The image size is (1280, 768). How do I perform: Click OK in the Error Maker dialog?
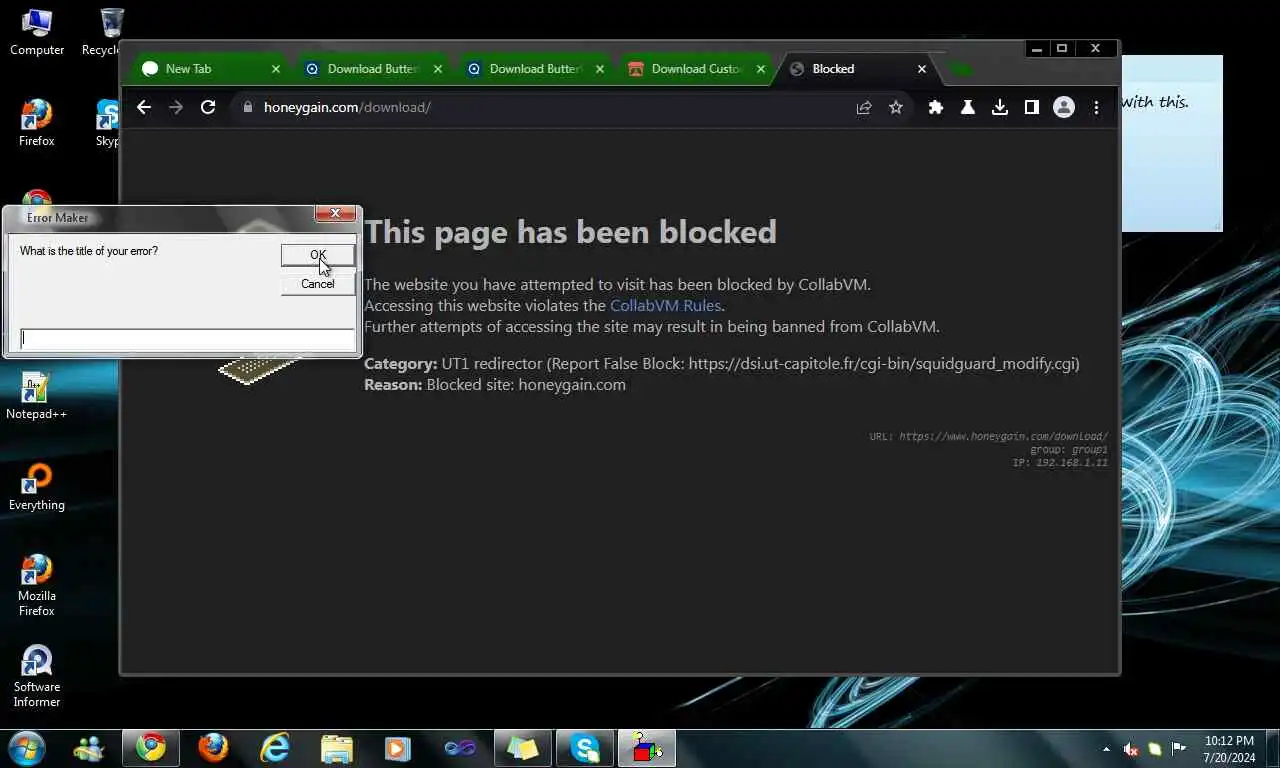[x=318, y=255]
